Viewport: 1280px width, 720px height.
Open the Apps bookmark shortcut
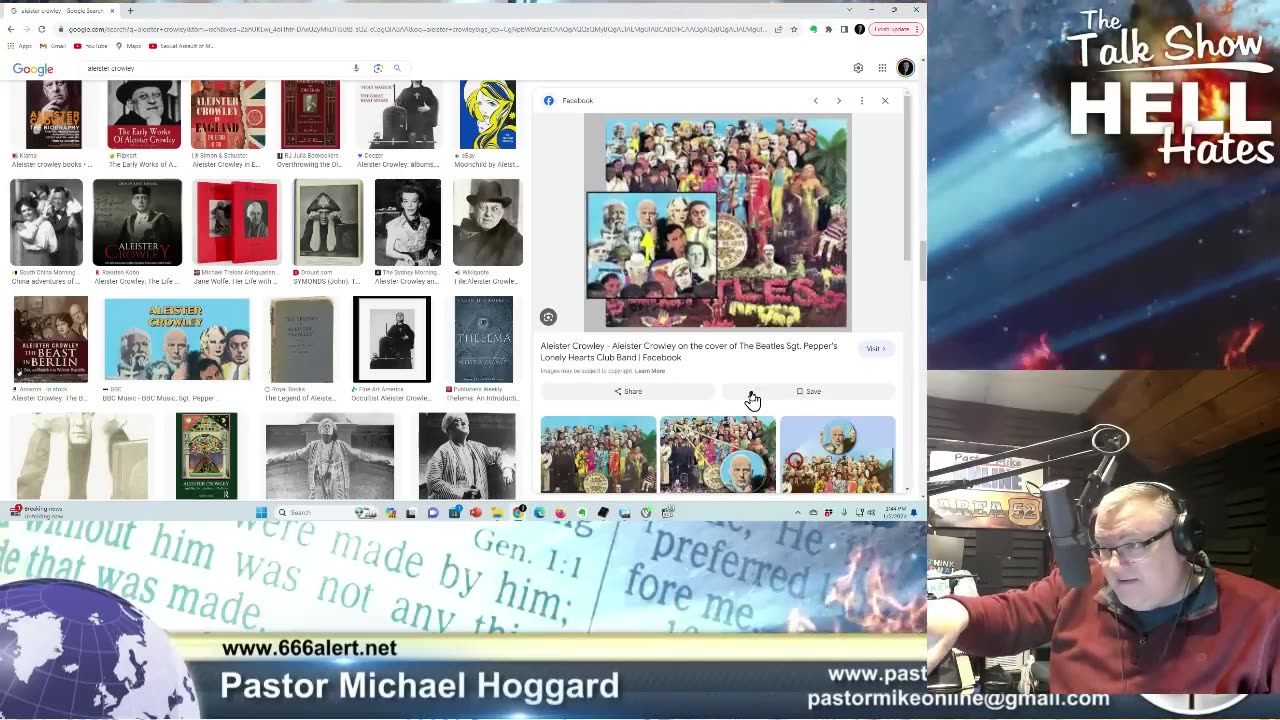(x=20, y=46)
